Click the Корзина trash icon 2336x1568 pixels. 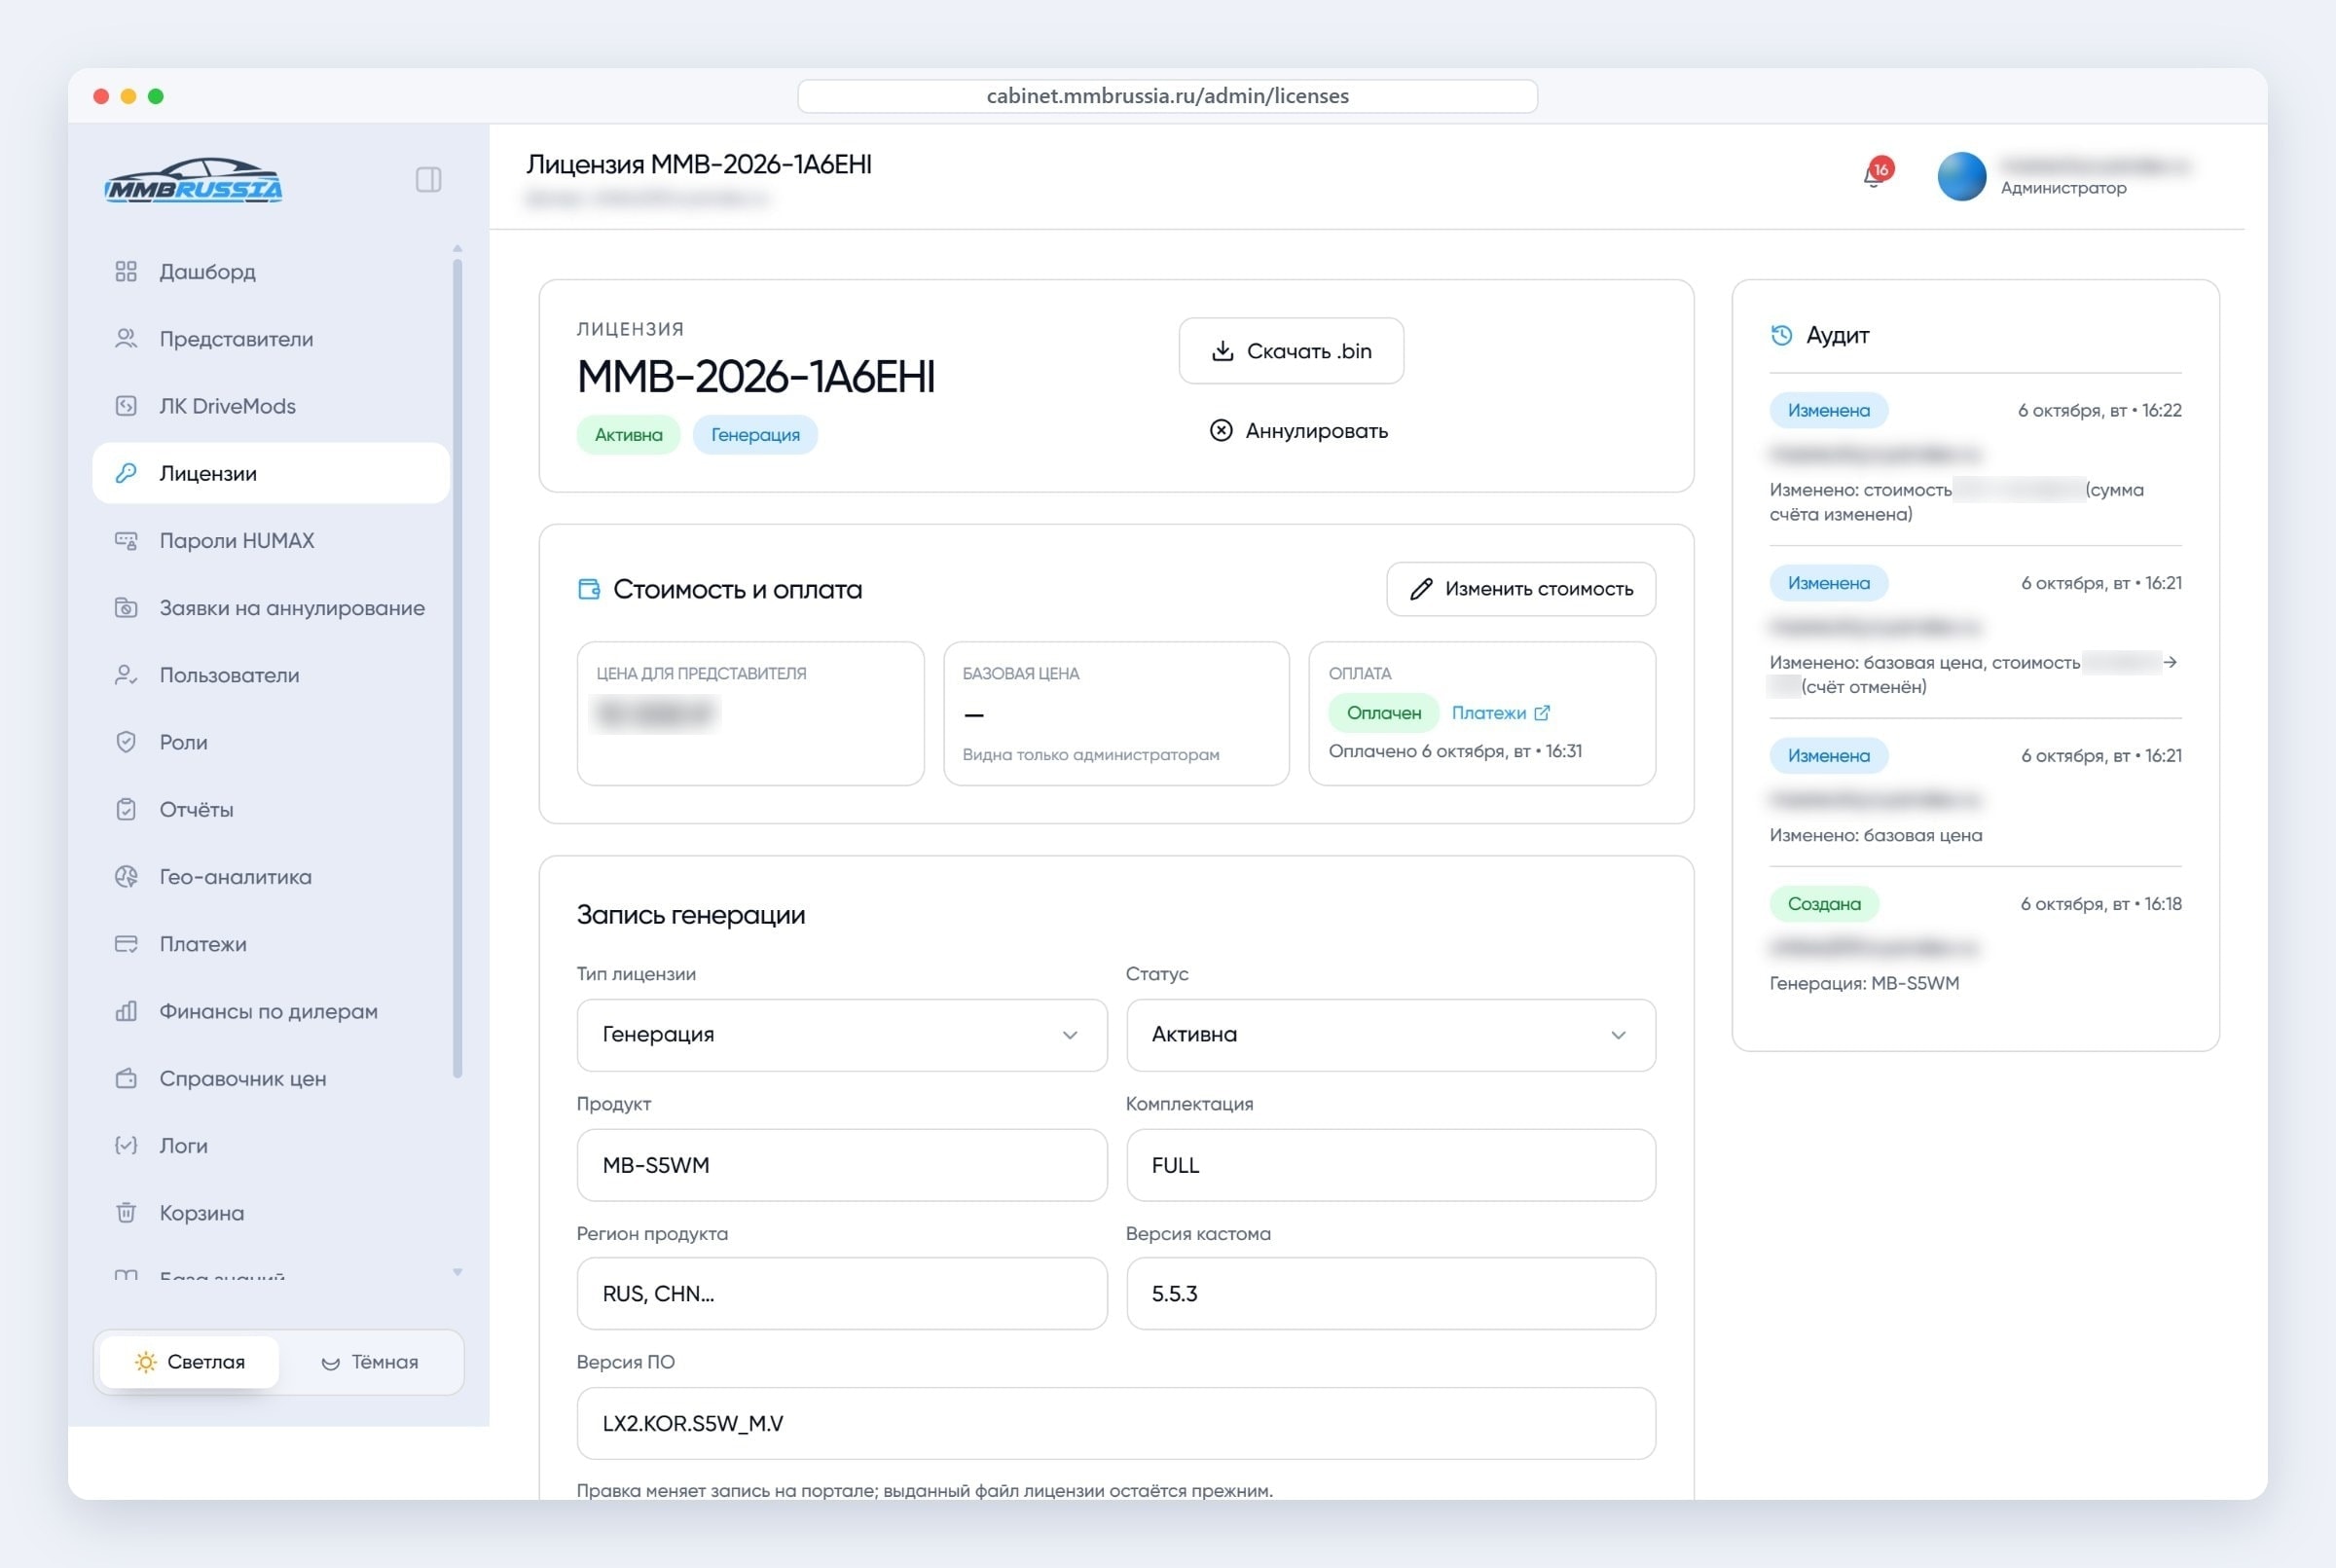(125, 1213)
